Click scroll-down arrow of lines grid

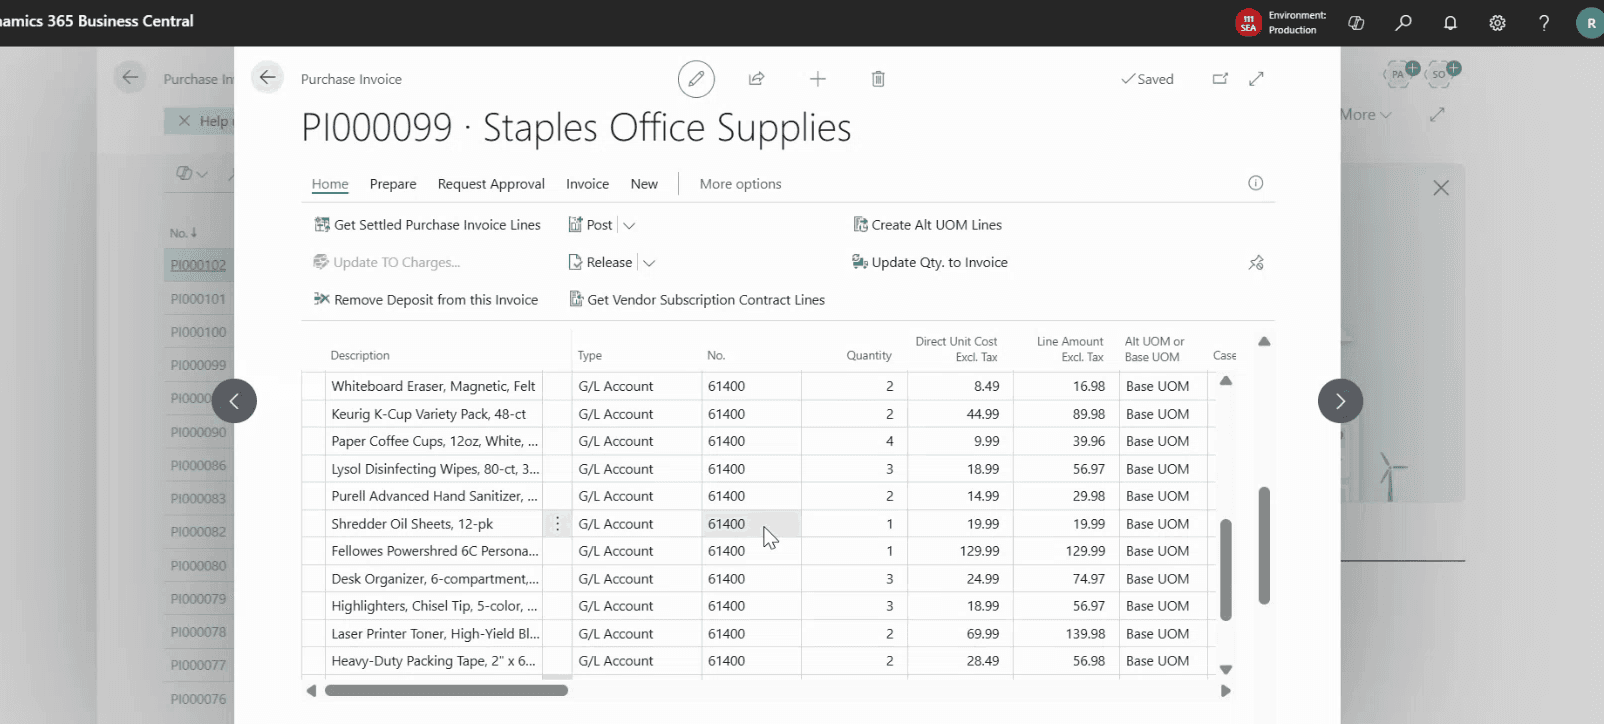coord(1226,669)
